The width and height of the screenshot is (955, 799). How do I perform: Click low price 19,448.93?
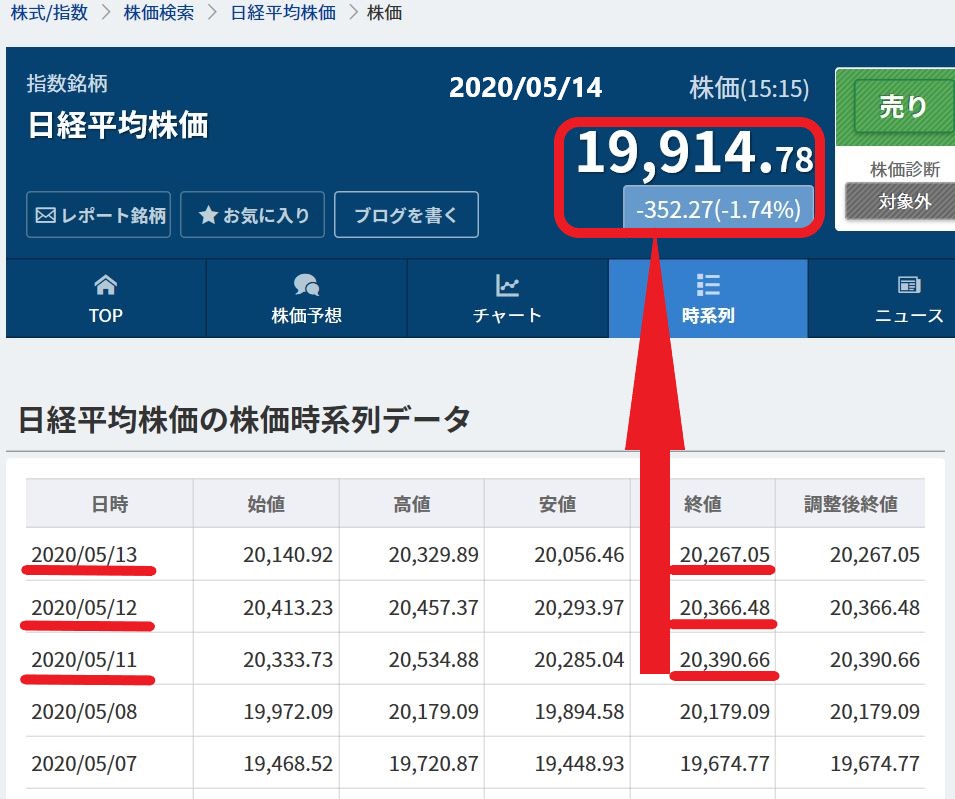pos(579,764)
